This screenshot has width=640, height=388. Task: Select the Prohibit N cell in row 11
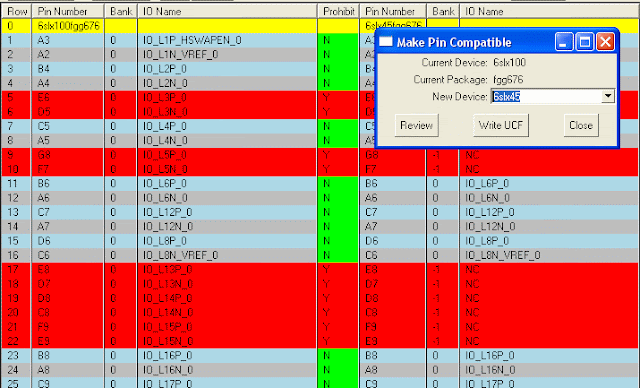[x=338, y=184]
